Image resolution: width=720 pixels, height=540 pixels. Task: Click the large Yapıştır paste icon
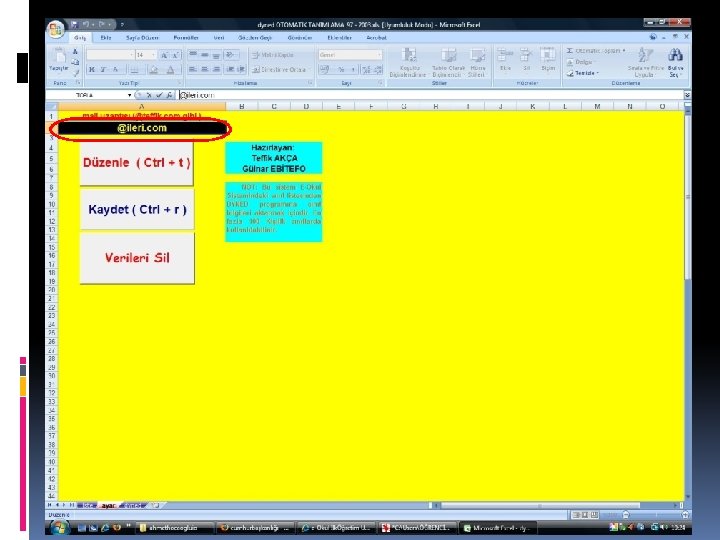tap(59, 57)
